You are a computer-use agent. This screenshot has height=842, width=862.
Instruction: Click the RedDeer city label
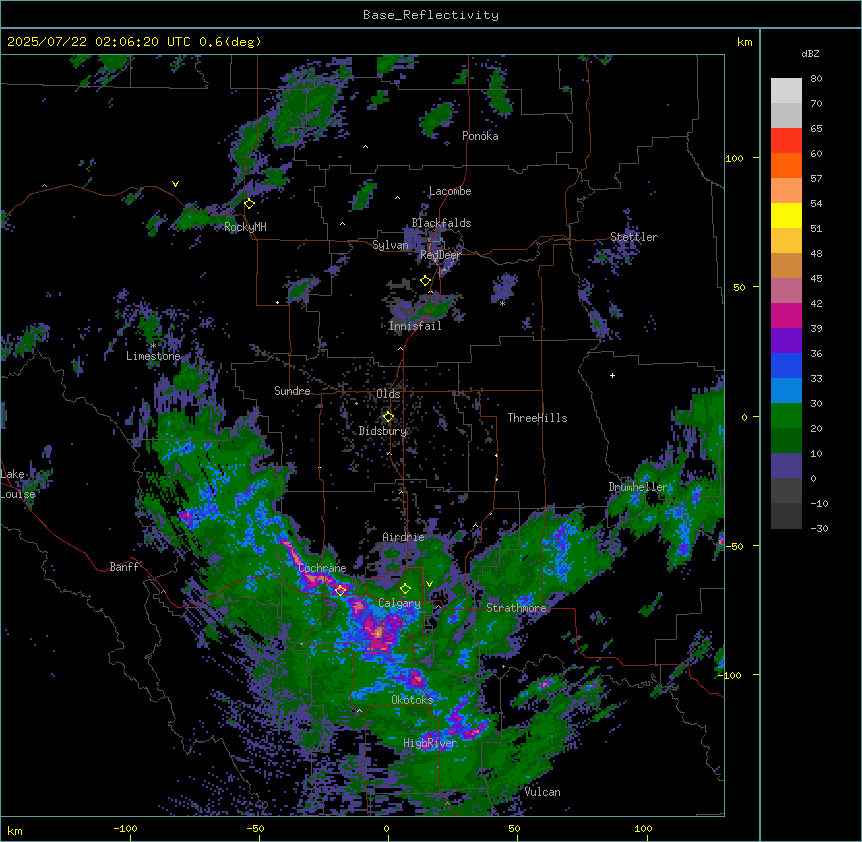(x=440, y=255)
